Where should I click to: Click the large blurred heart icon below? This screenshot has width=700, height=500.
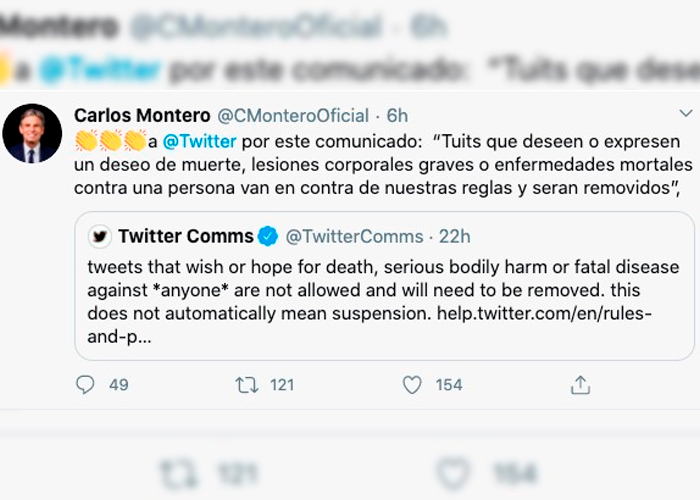pyautogui.click(x=455, y=472)
